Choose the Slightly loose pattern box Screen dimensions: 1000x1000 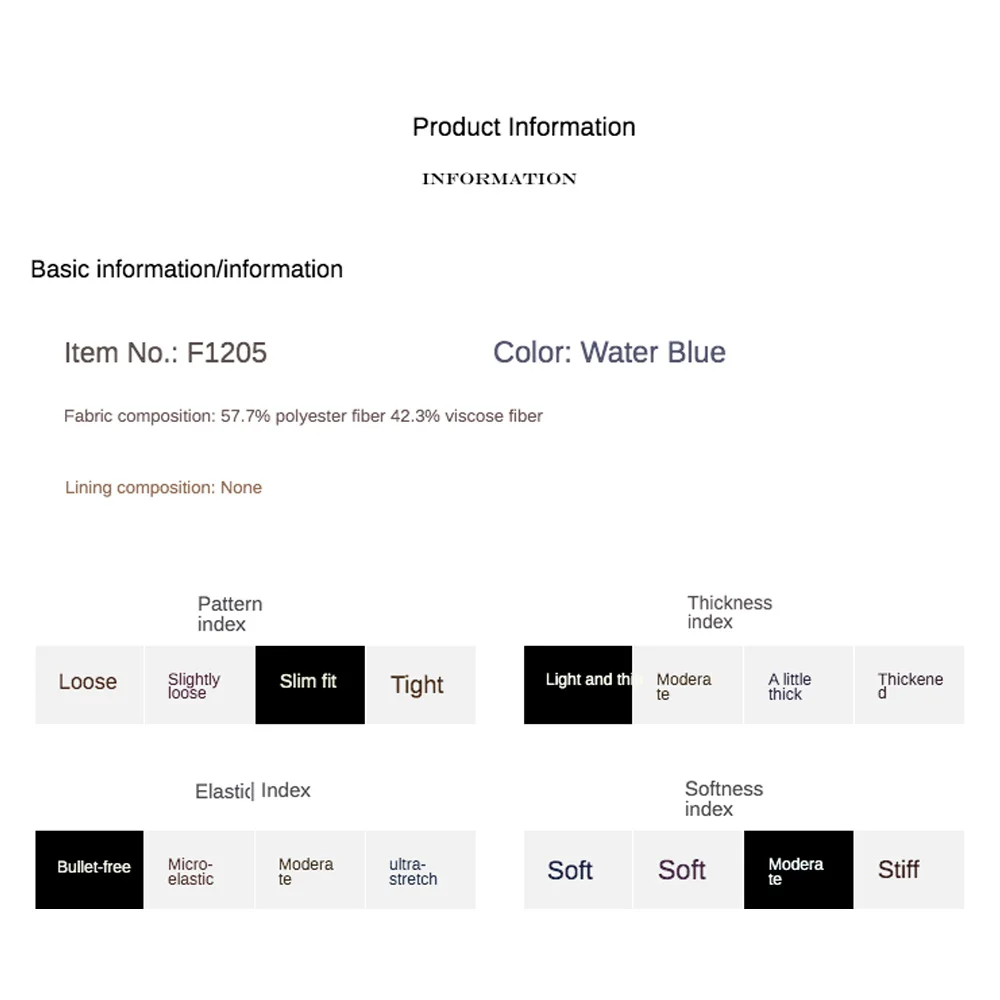(x=200, y=684)
